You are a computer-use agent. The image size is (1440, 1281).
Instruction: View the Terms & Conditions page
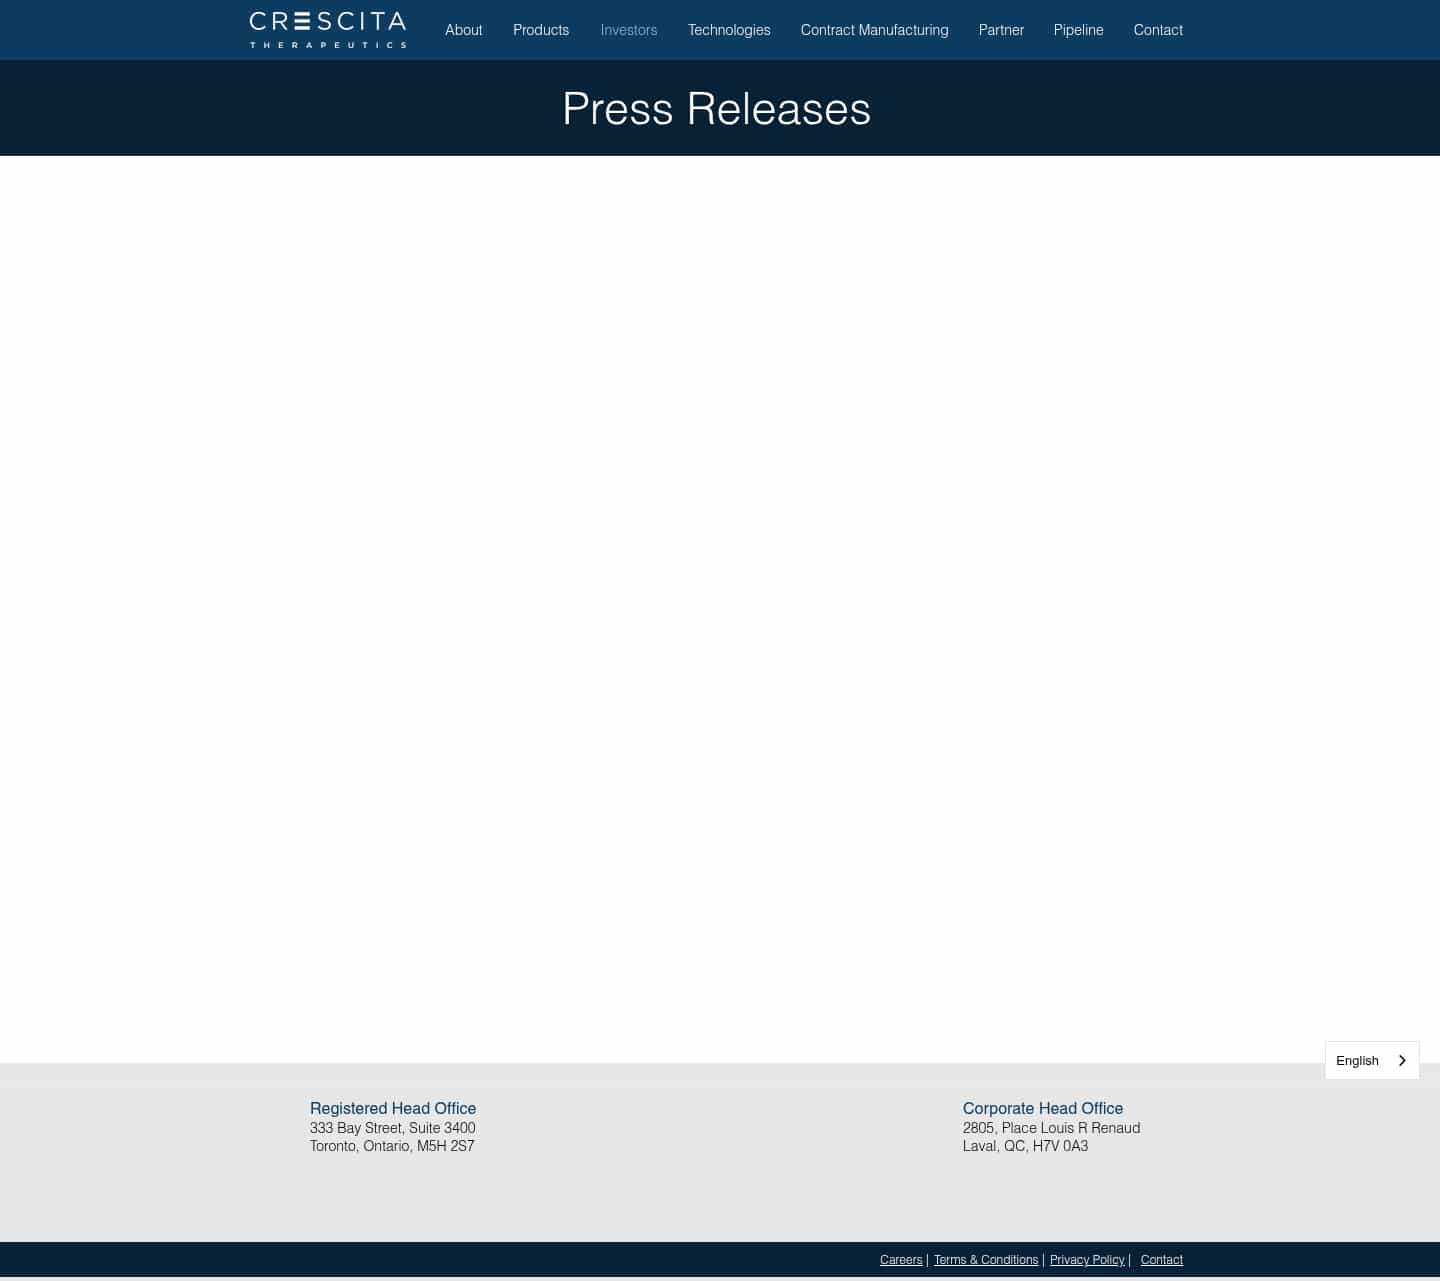pyautogui.click(x=985, y=1260)
